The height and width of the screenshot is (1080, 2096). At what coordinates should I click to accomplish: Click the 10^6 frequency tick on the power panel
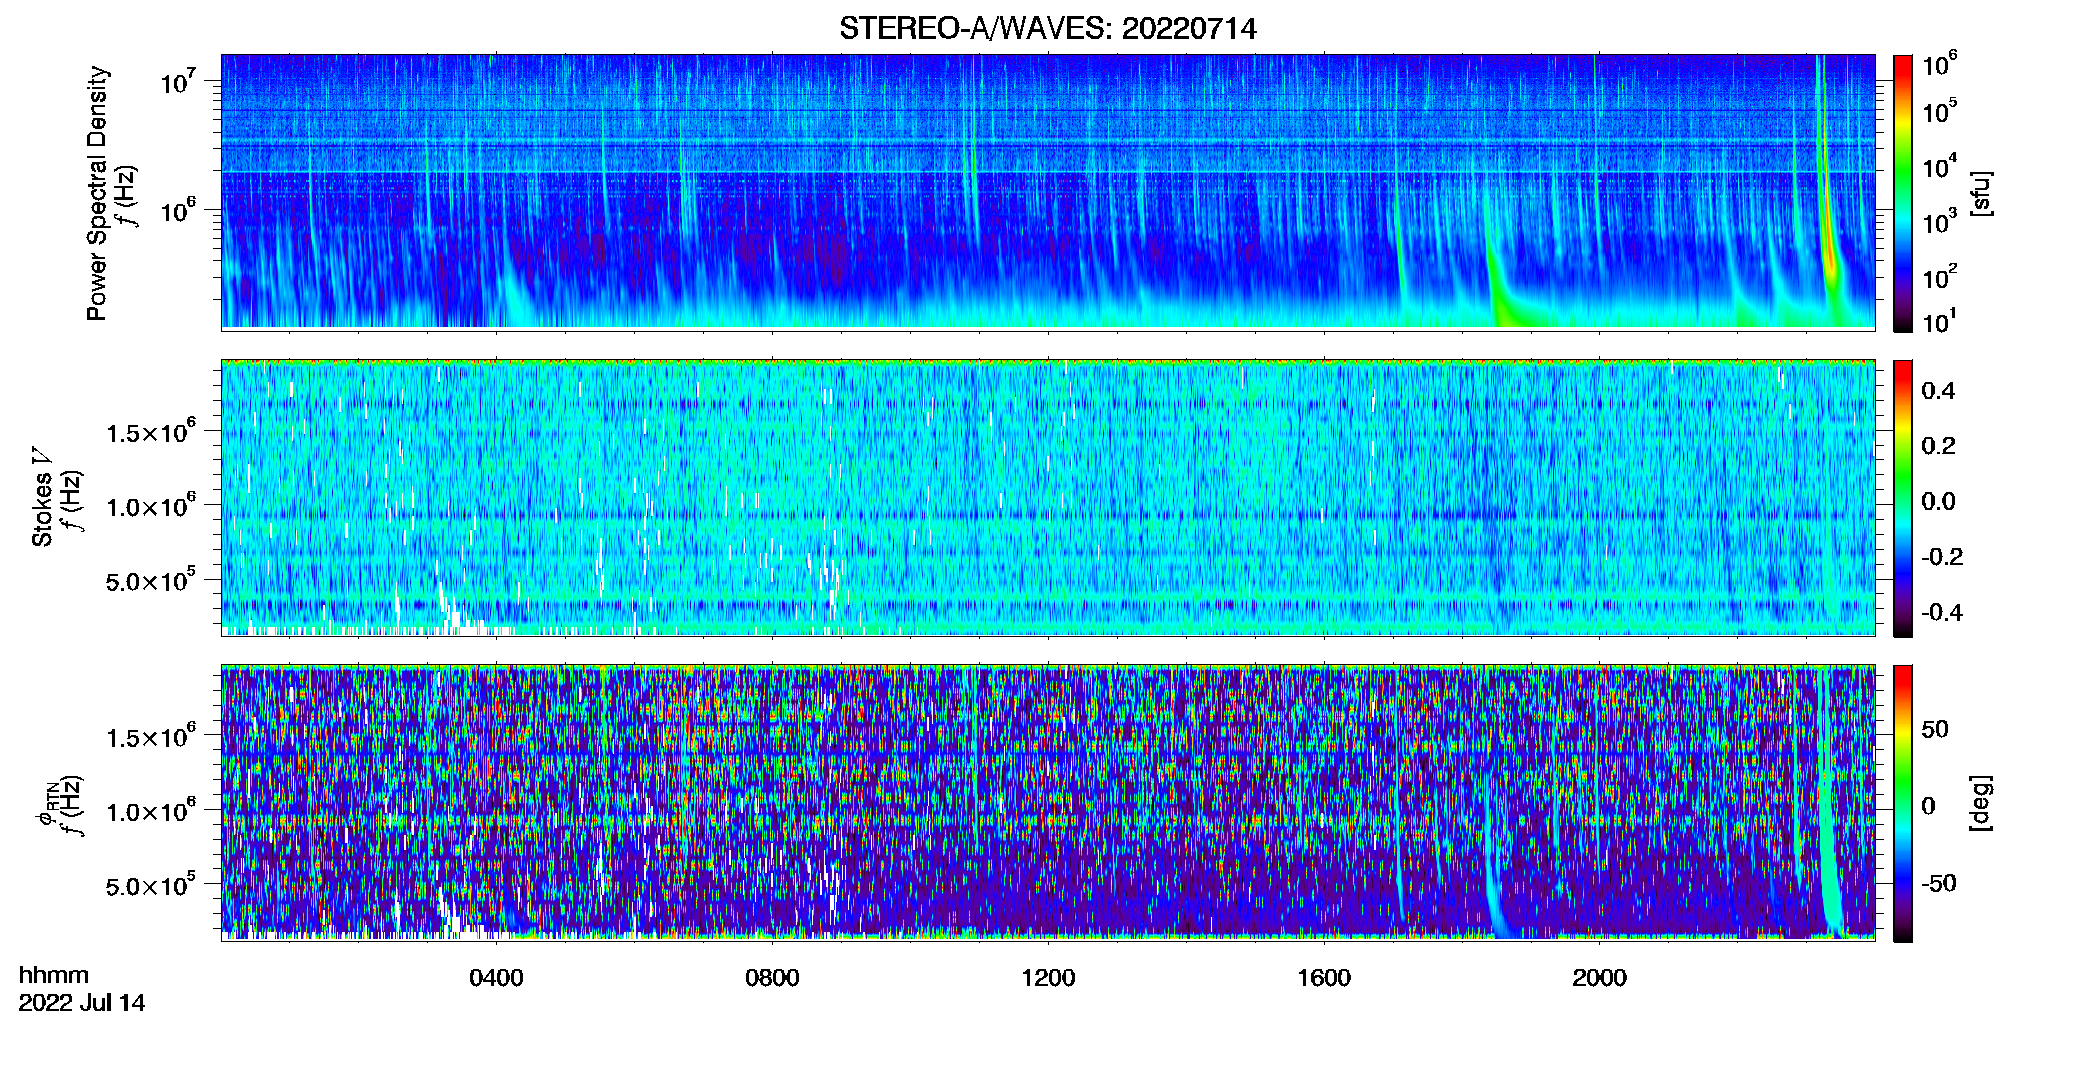point(177,210)
